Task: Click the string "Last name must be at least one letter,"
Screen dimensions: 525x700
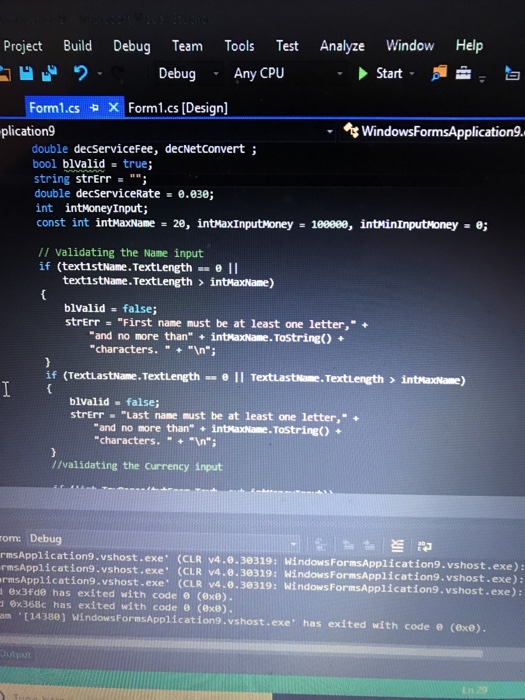Action: pyautogui.click(x=234, y=416)
